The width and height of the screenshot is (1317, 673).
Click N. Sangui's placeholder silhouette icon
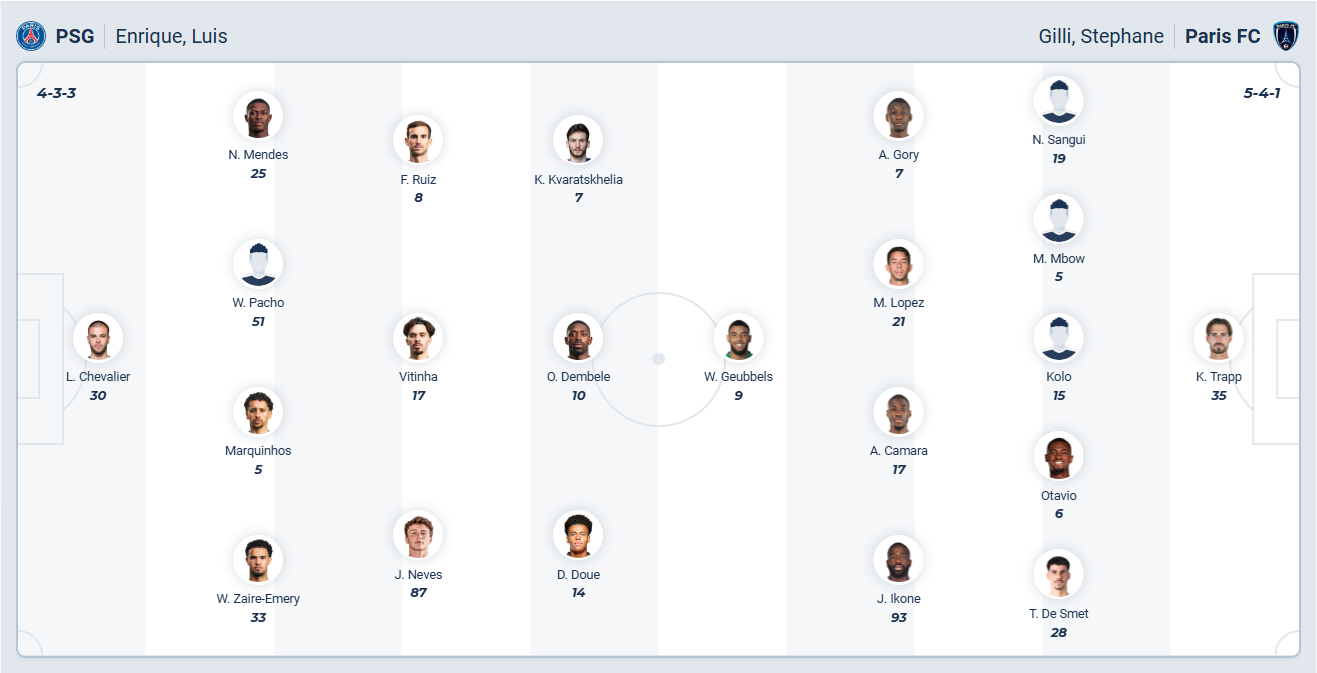[x=1058, y=101]
